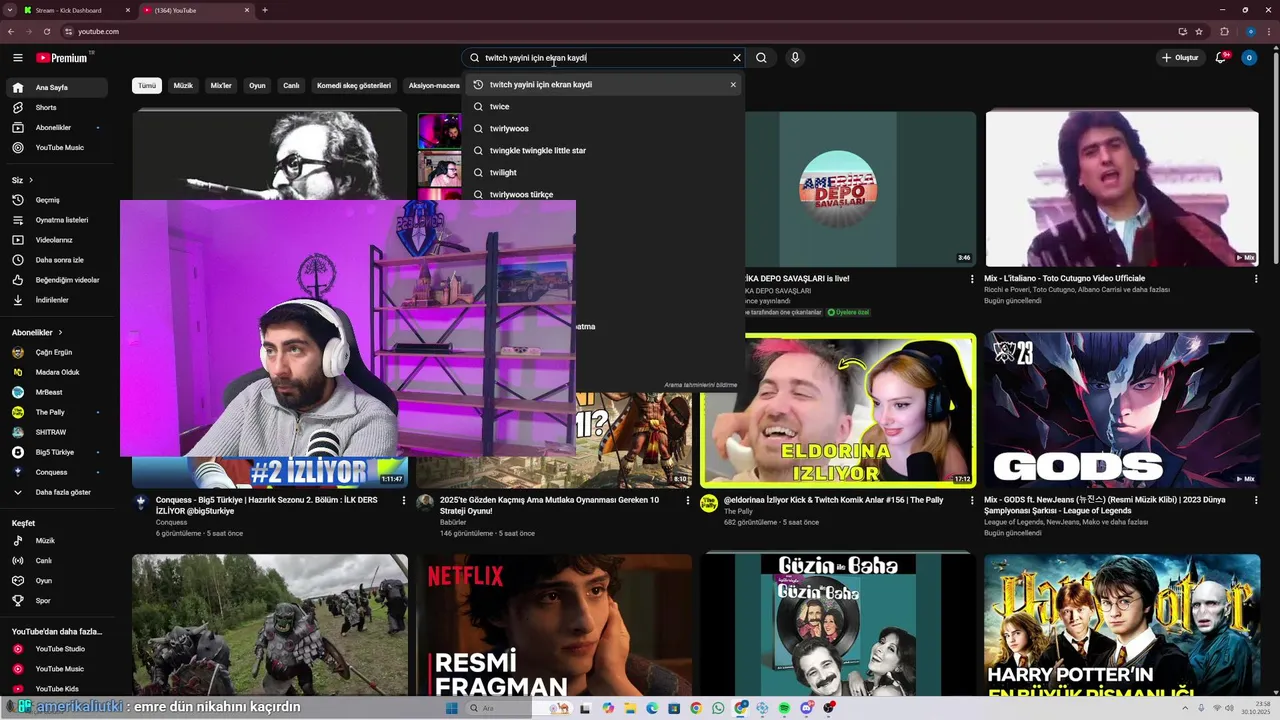
Task: Remove first suggestion with its X
Action: tap(733, 85)
